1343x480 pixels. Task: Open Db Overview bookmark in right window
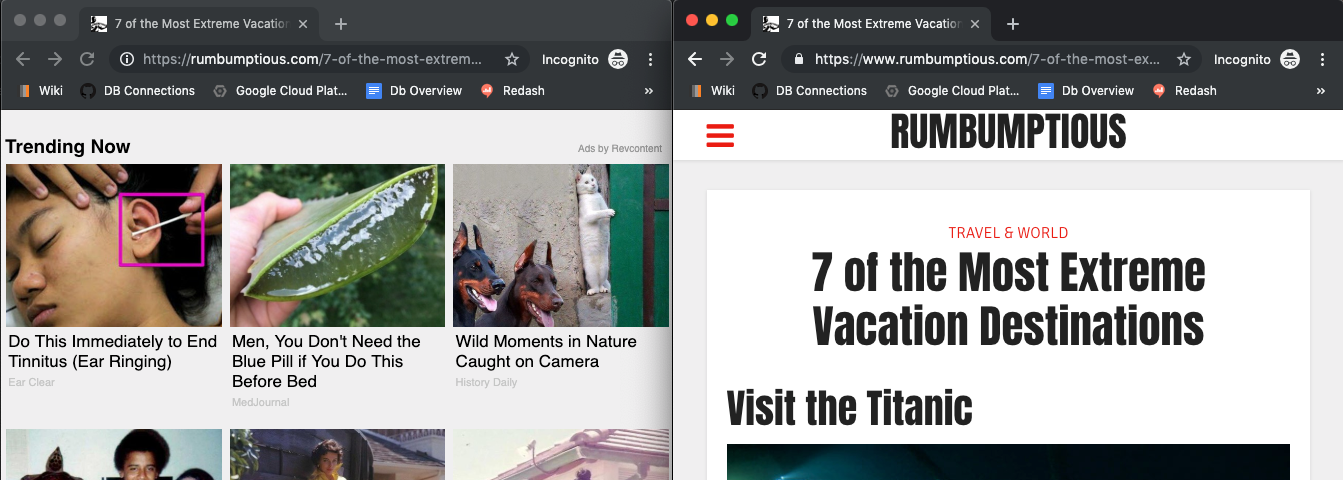click(1086, 90)
